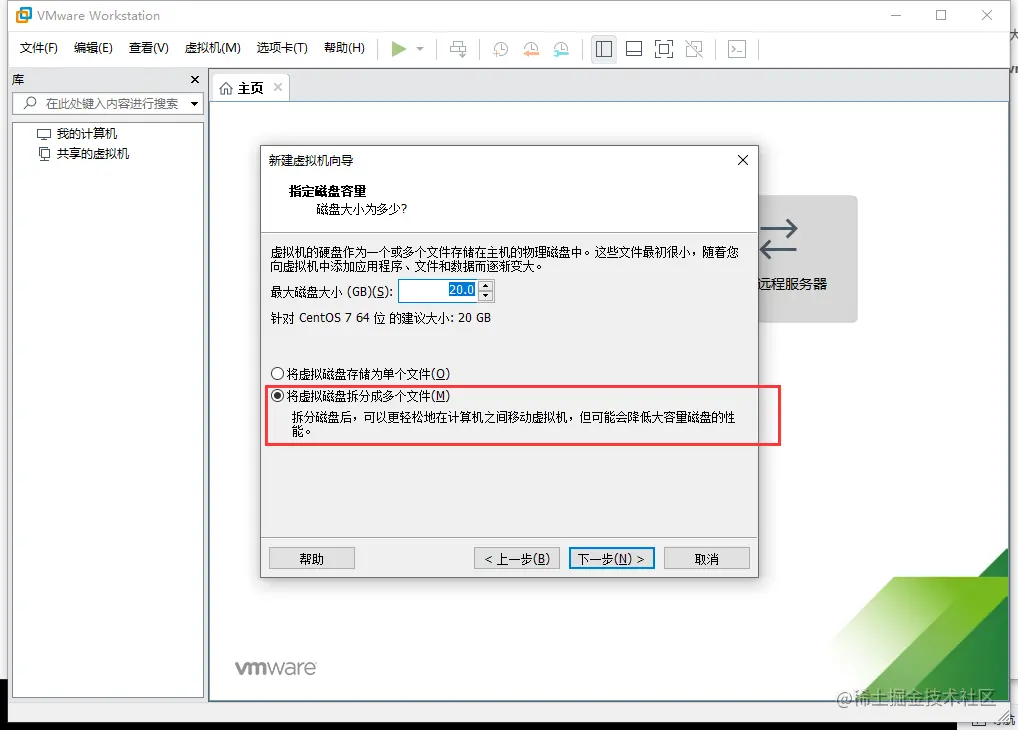The height and width of the screenshot is (730, 1018).
Task: Click the 针对 CentOS 7 64 位 recommended size text
Action: [380, 318]
